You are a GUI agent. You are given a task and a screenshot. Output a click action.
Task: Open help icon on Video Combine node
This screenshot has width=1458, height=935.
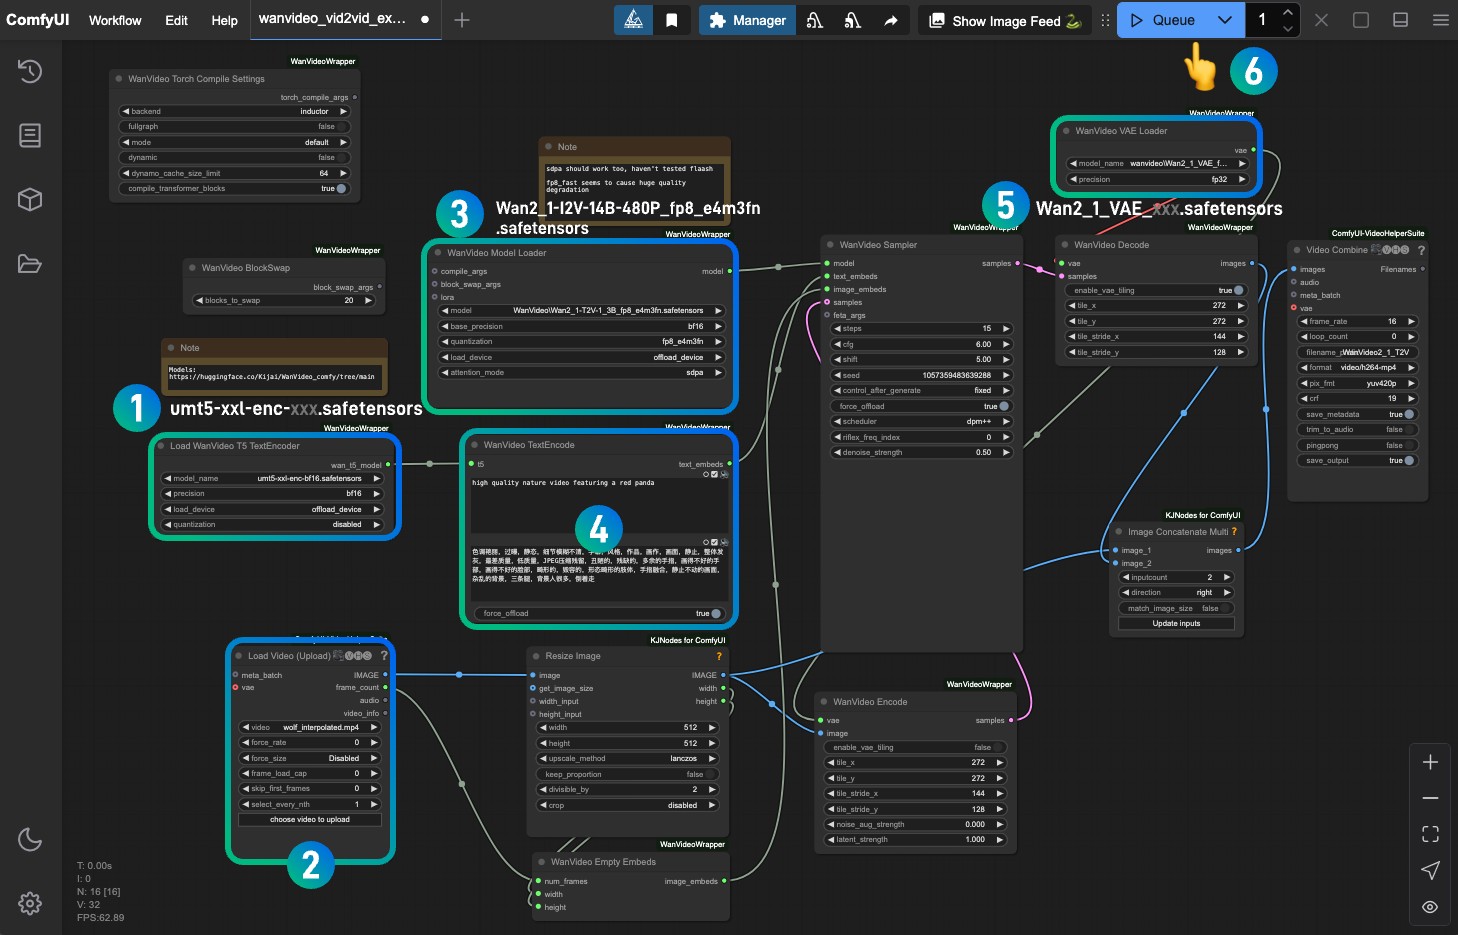coord(1421,250)
